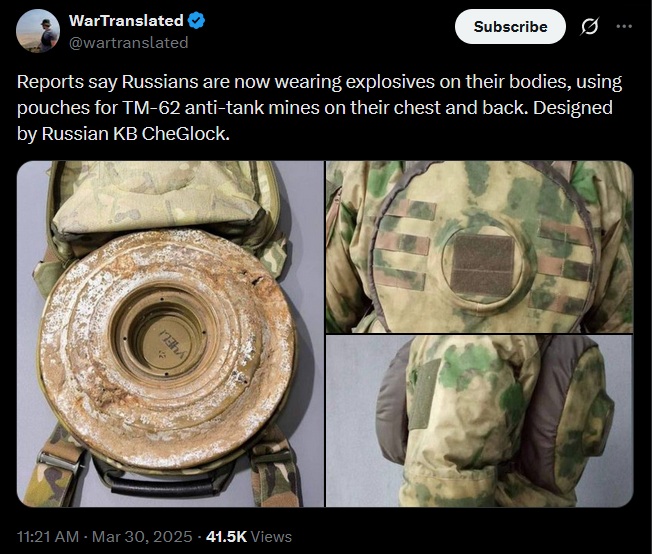View the 41.5K Views analytics

(x=249, y=537)
